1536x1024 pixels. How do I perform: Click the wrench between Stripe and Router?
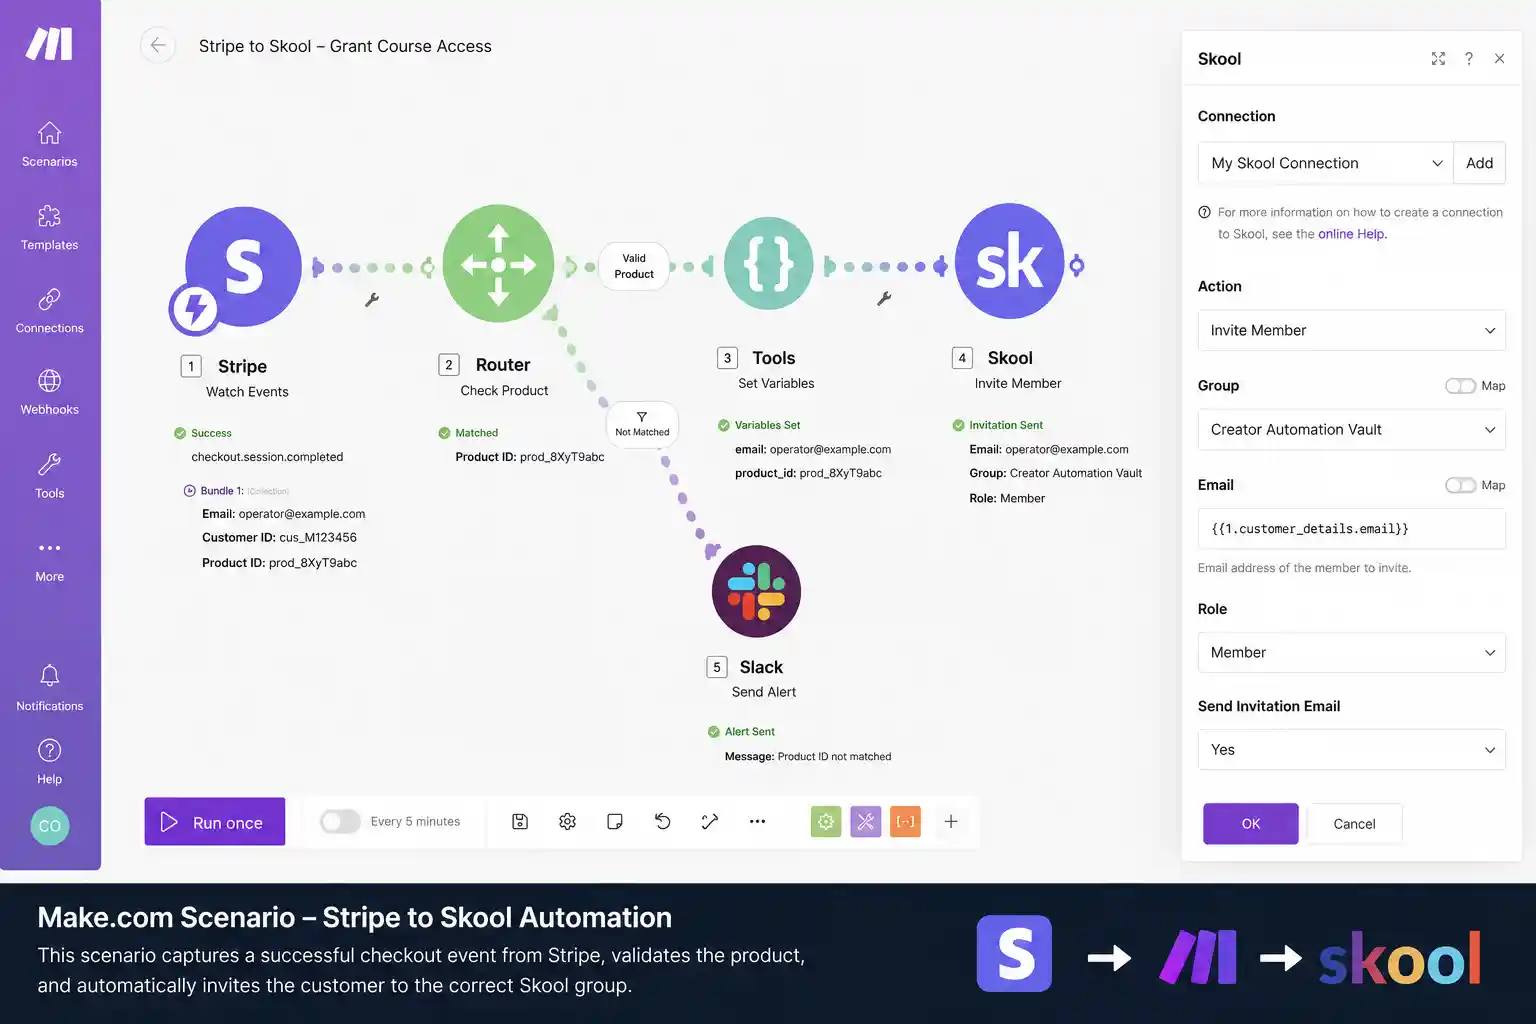tap(371, 299)
